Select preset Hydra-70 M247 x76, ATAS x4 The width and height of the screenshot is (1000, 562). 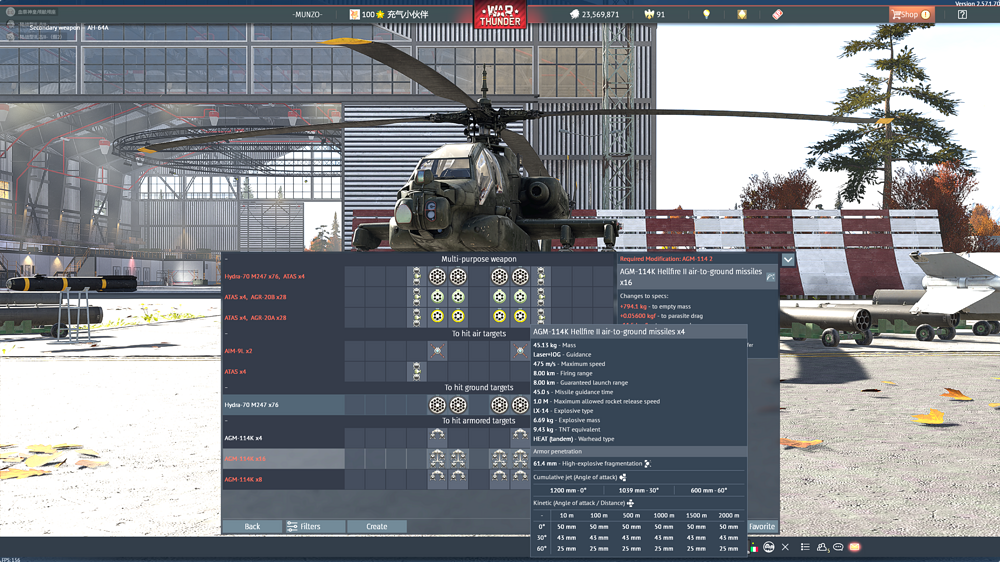[x=283, y=276]
